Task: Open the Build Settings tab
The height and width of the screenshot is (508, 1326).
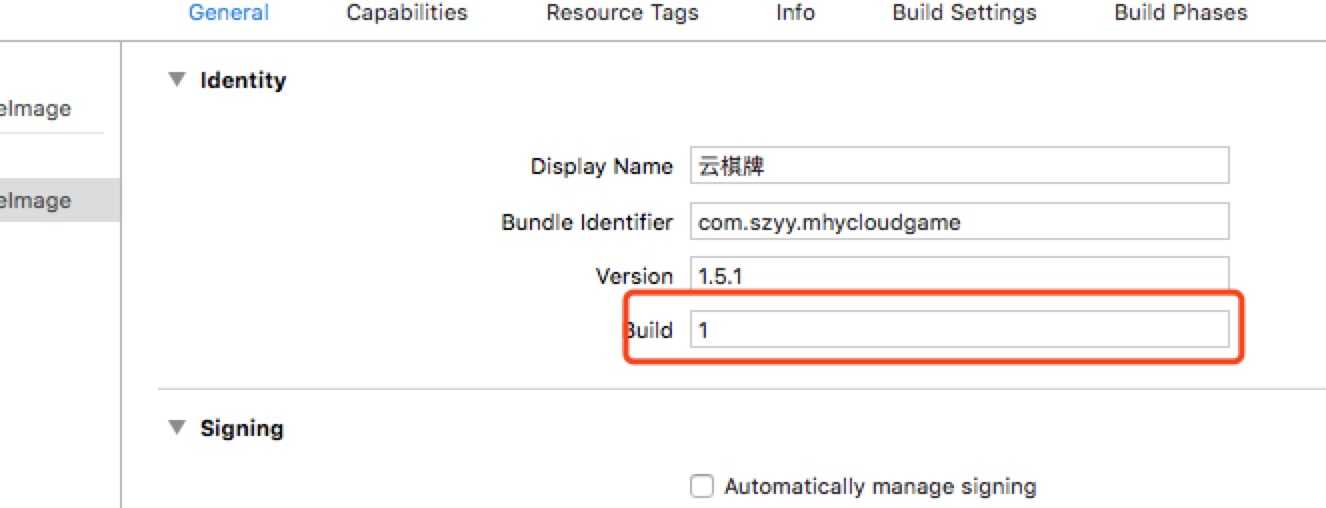Action: pos(964,13)
